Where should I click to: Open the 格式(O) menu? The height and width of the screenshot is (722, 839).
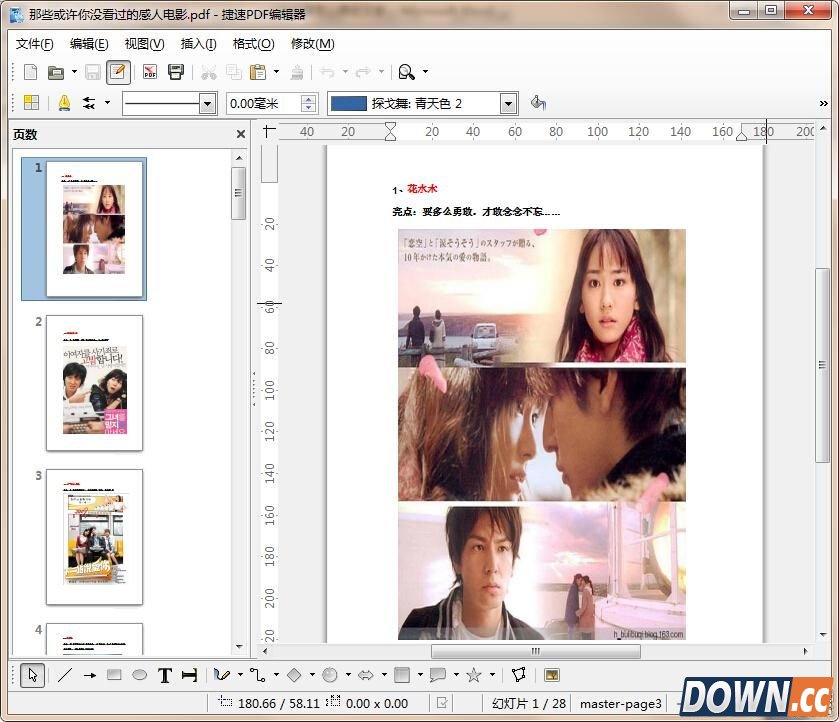(253, 44)
